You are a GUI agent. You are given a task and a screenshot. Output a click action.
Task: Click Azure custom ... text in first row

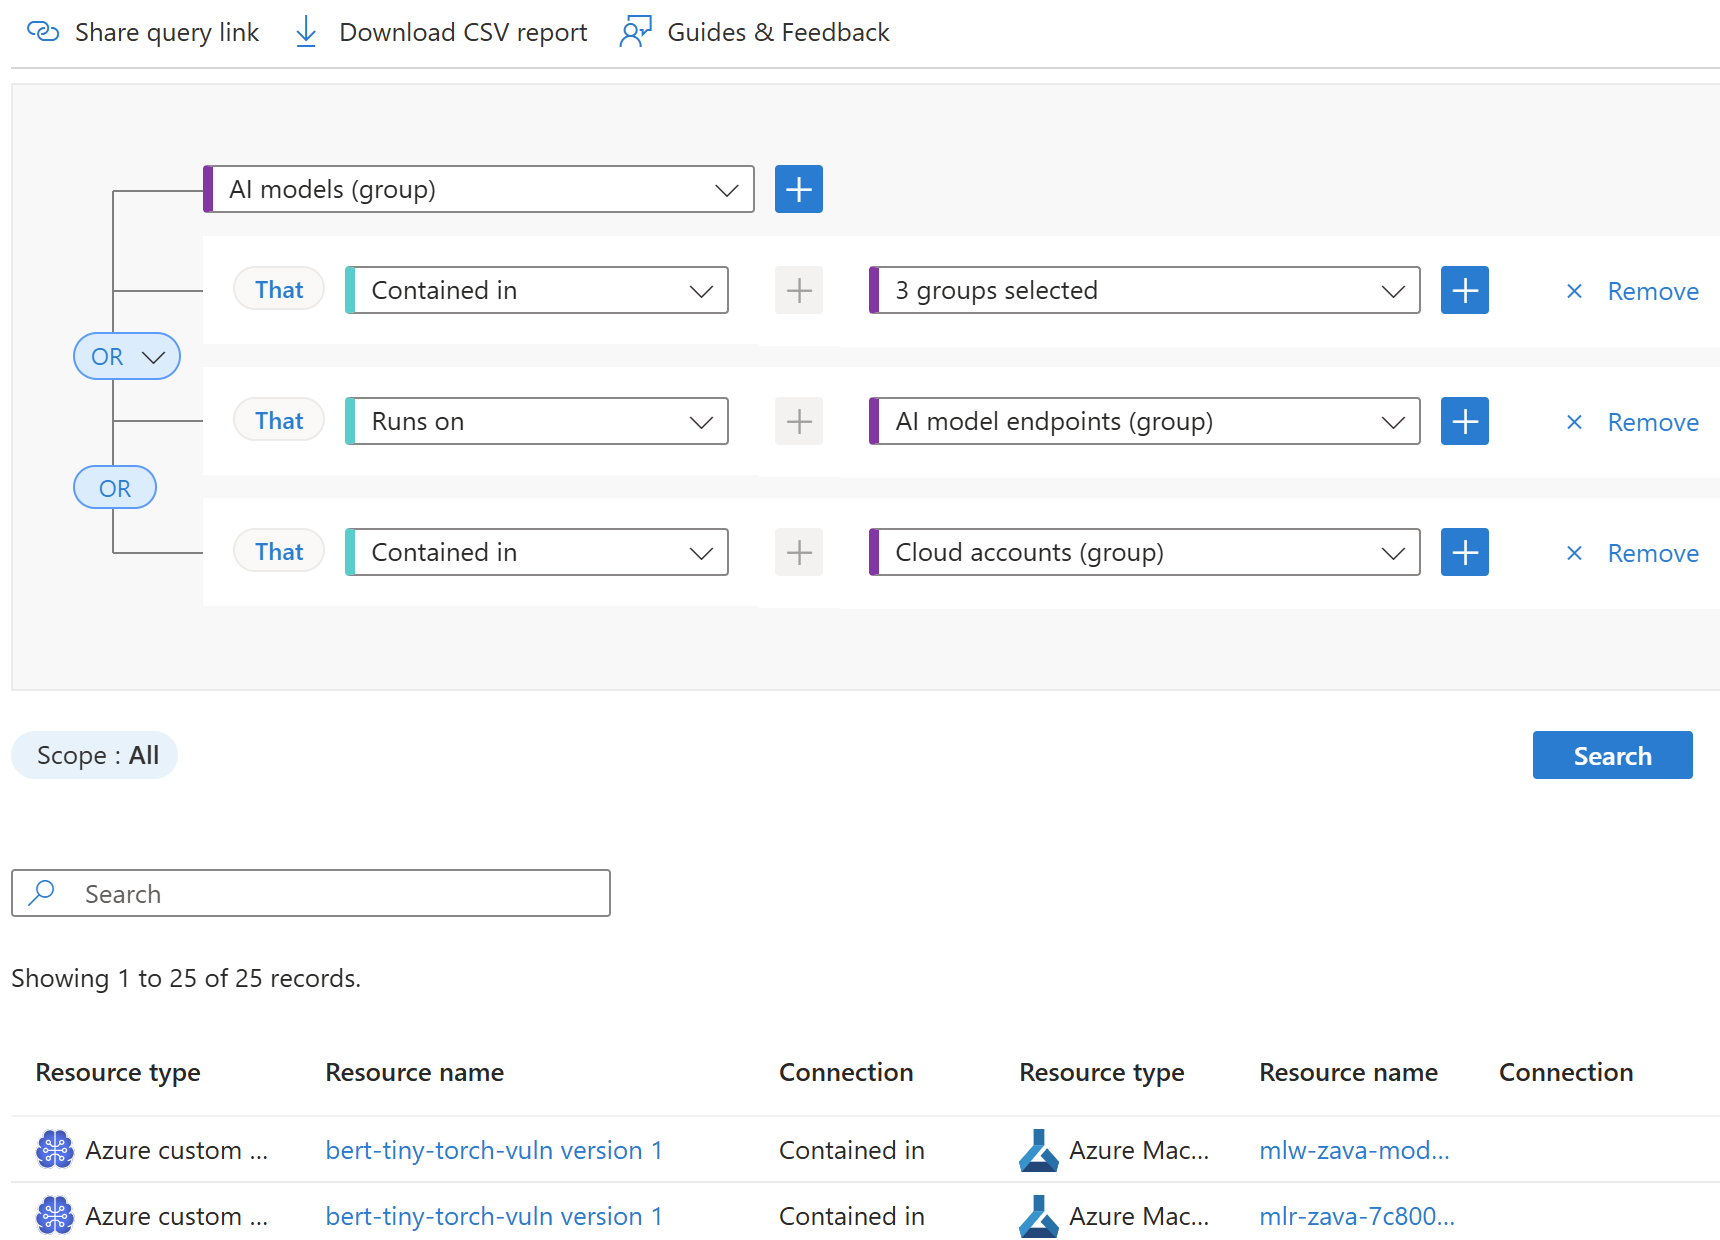tap(177, 1150)
